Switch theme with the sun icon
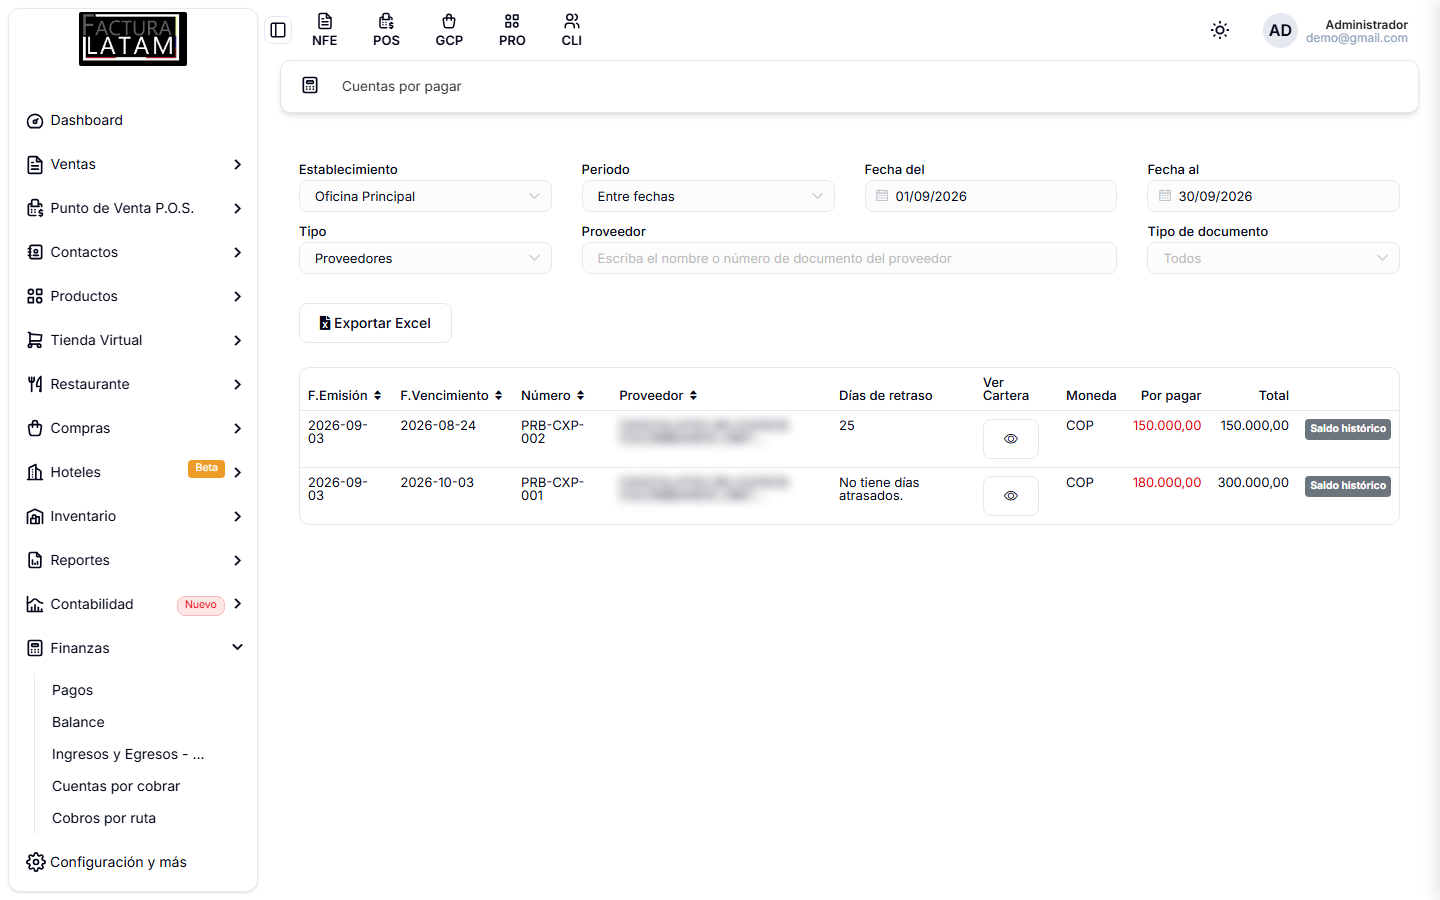The height and width of the screenshot is (900, 1440). 1220,30
